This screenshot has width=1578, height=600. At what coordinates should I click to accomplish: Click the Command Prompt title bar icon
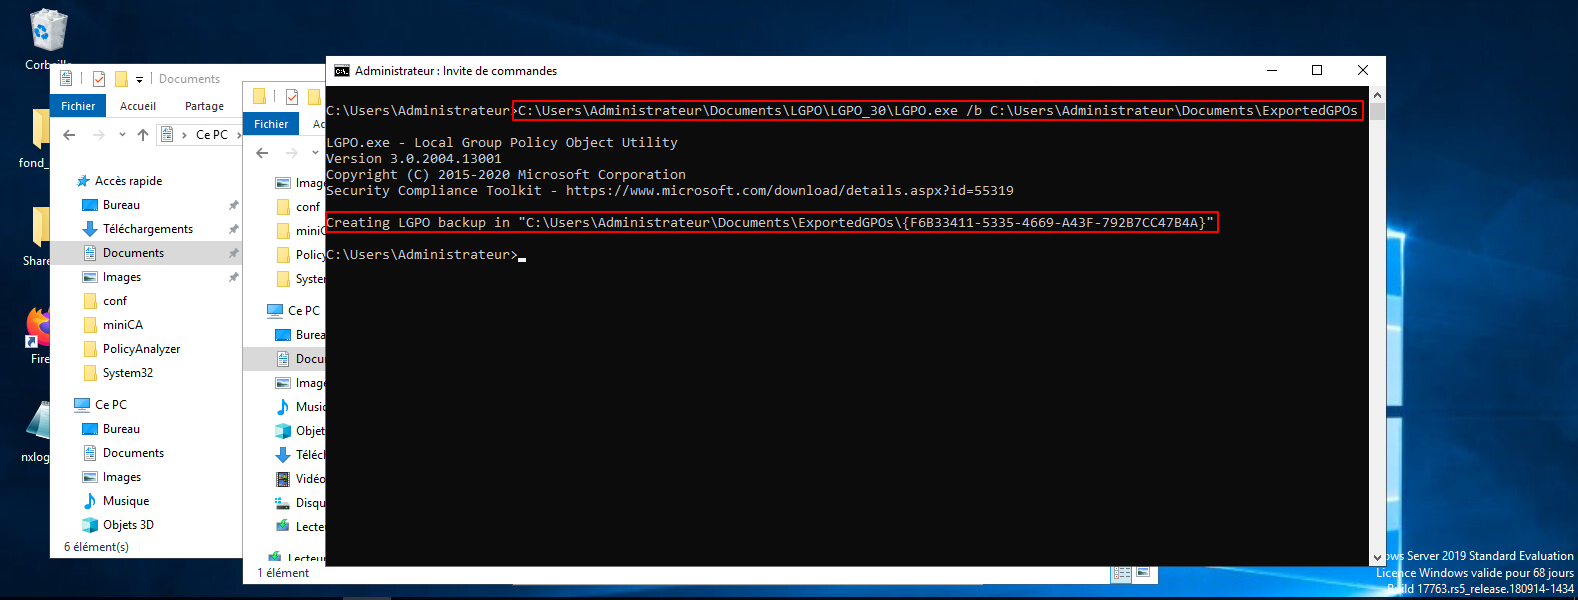342,71
